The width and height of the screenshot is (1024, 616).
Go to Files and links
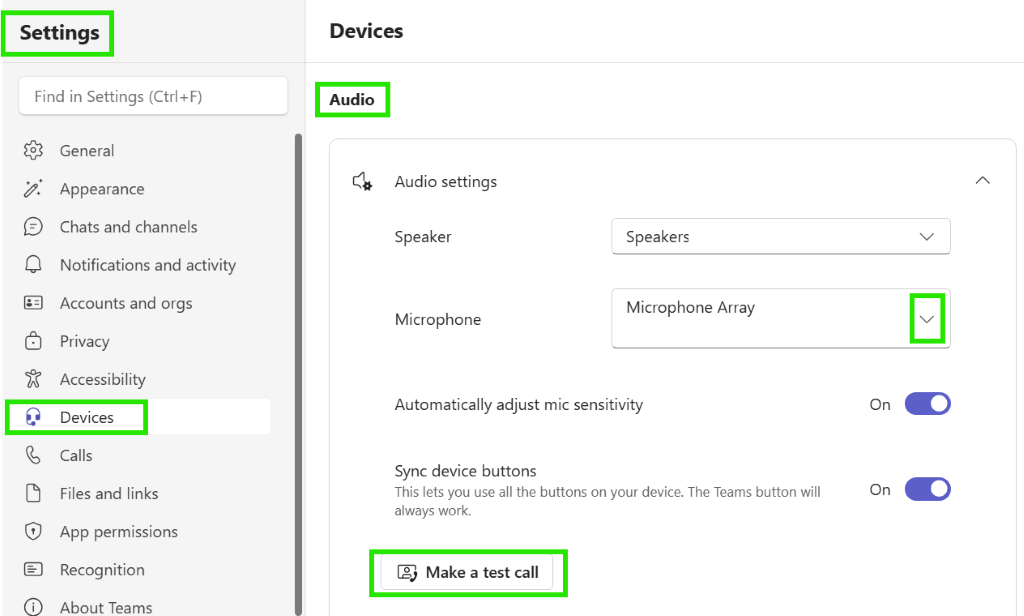pyautogui.click(x=109, y=493)
